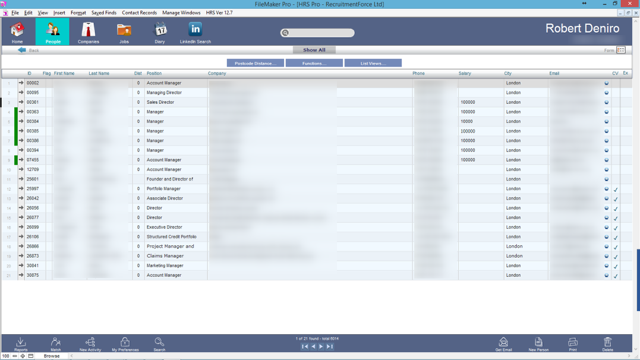Open the Home section icon
640x360 pixels.
click(17, 30)
